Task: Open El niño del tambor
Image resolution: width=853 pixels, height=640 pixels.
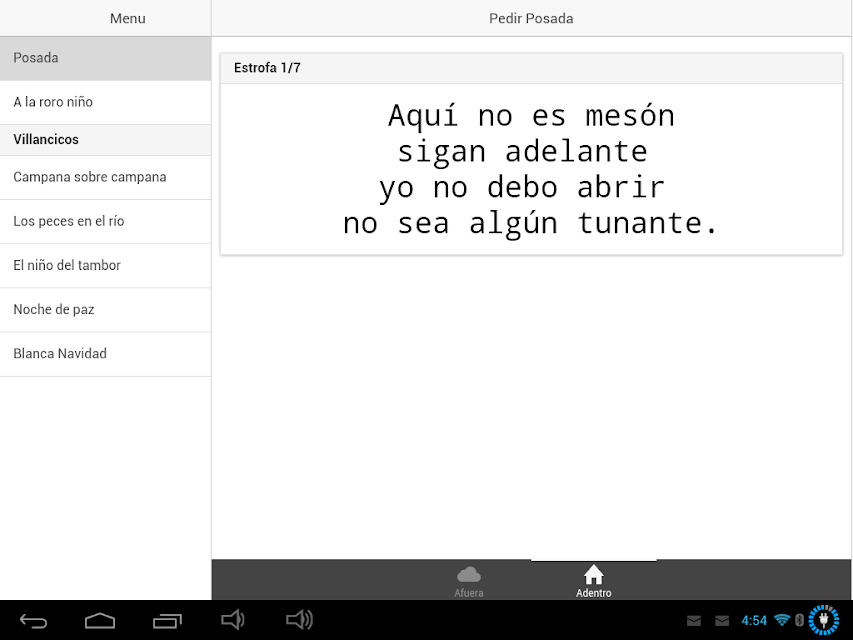Action: click(106, 266)
